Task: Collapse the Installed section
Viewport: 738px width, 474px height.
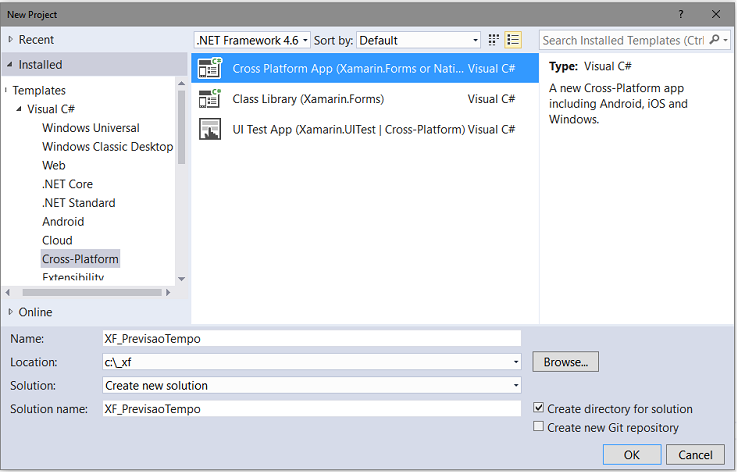Action: pyautogui.click(x=10, y=64)
